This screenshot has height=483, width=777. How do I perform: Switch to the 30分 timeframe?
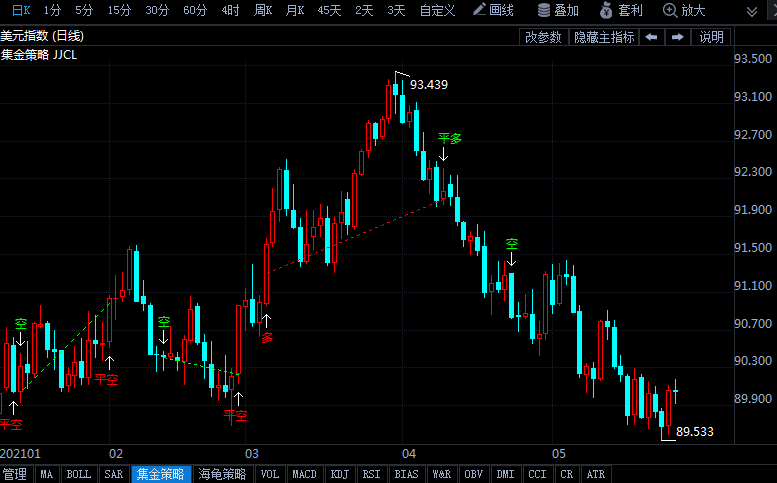[x=157, y=10]
